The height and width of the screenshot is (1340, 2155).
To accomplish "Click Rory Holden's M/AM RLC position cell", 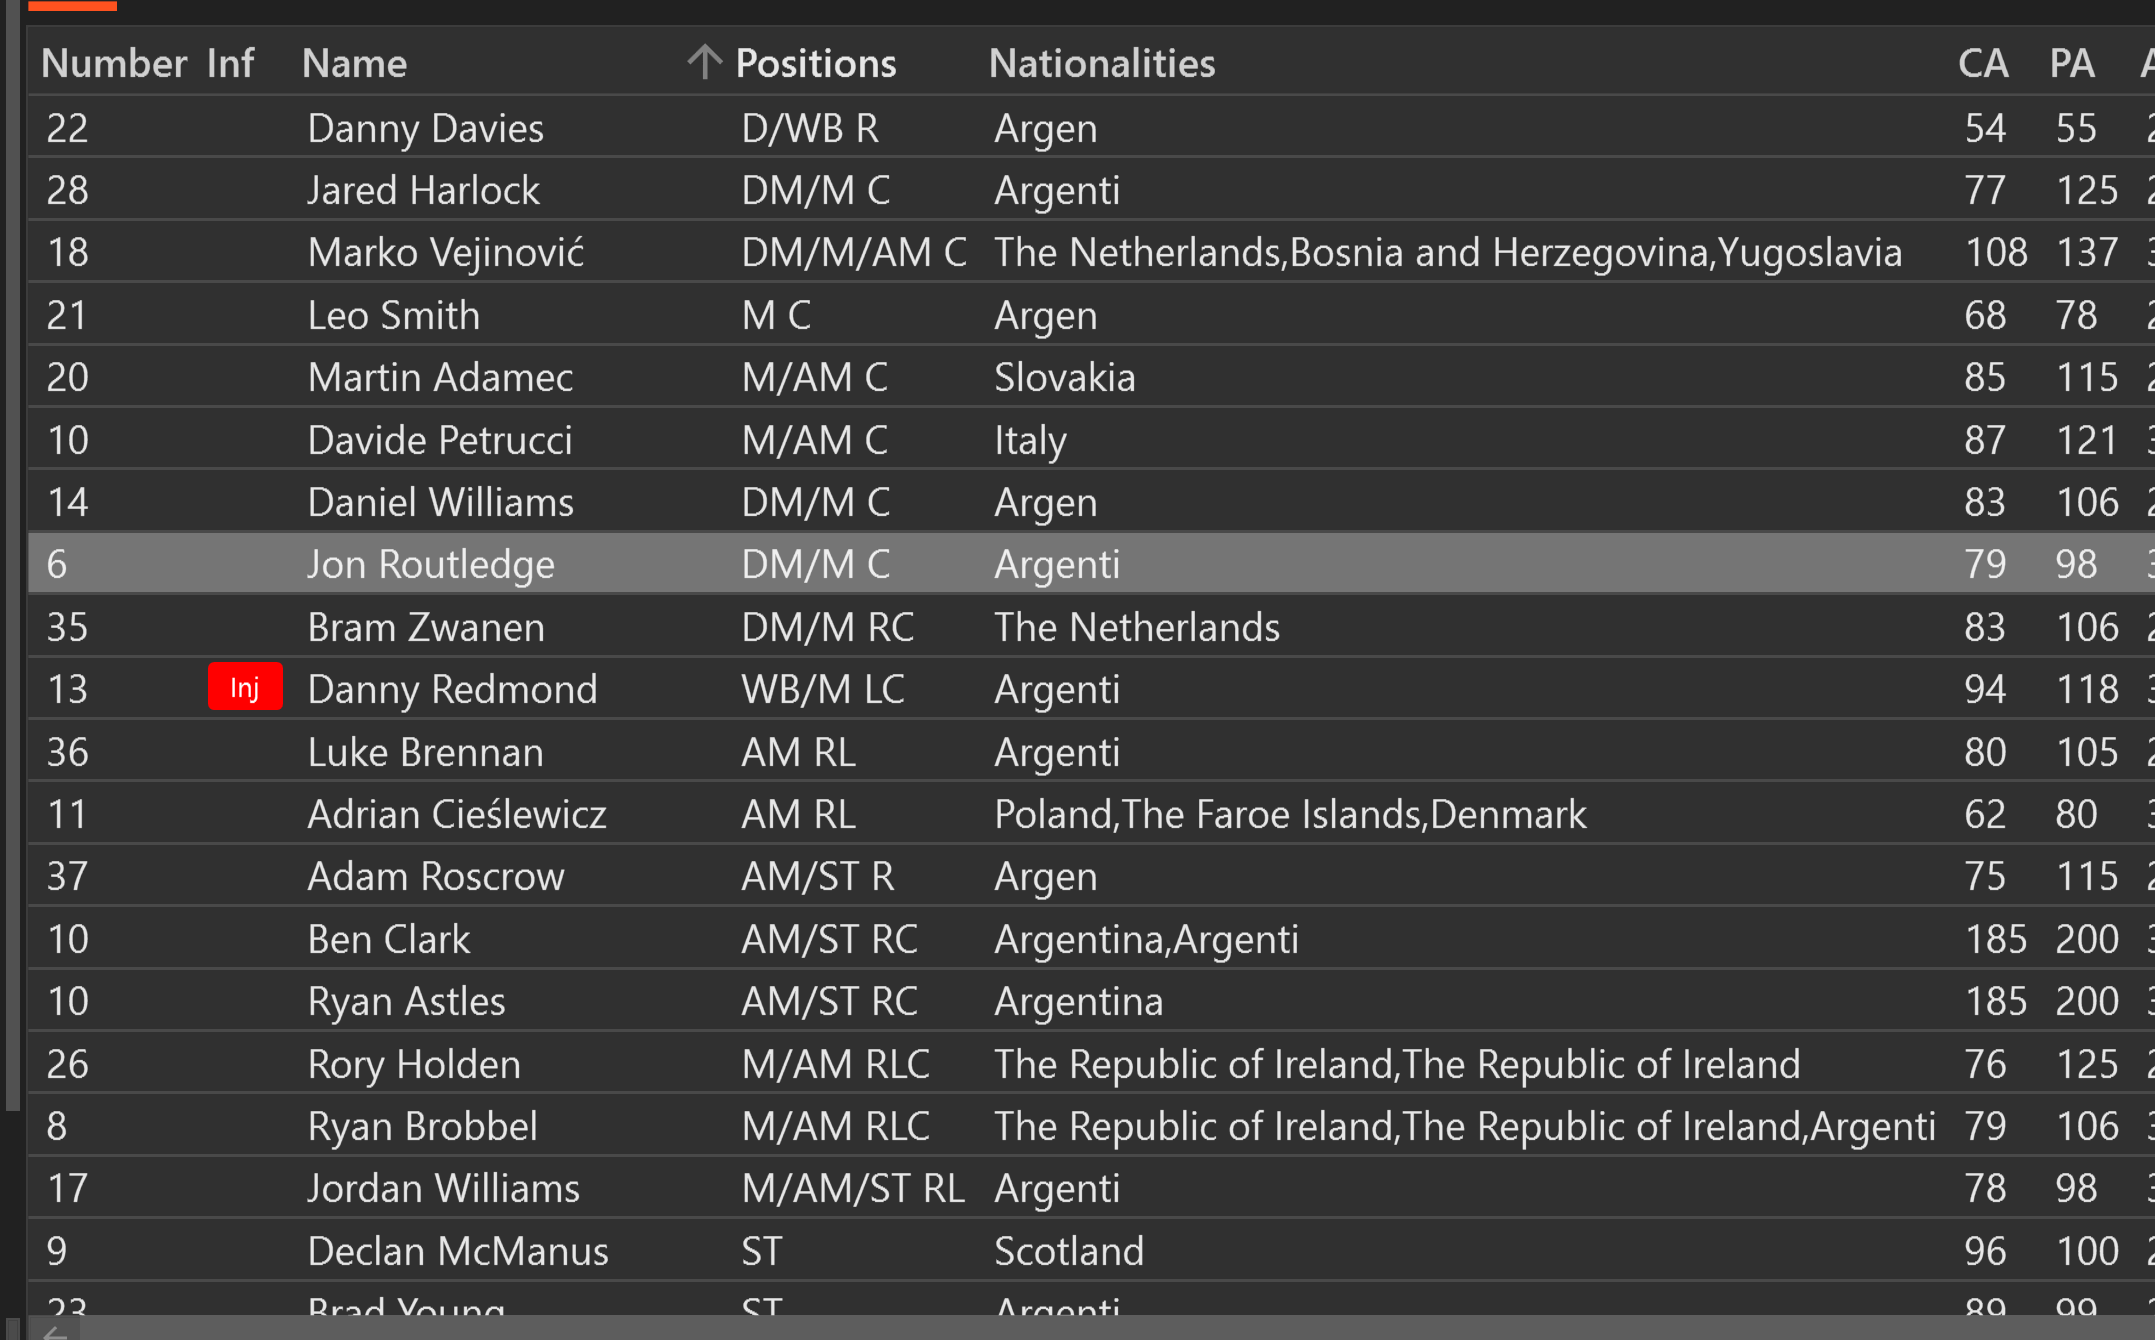I will [836, 1064].
